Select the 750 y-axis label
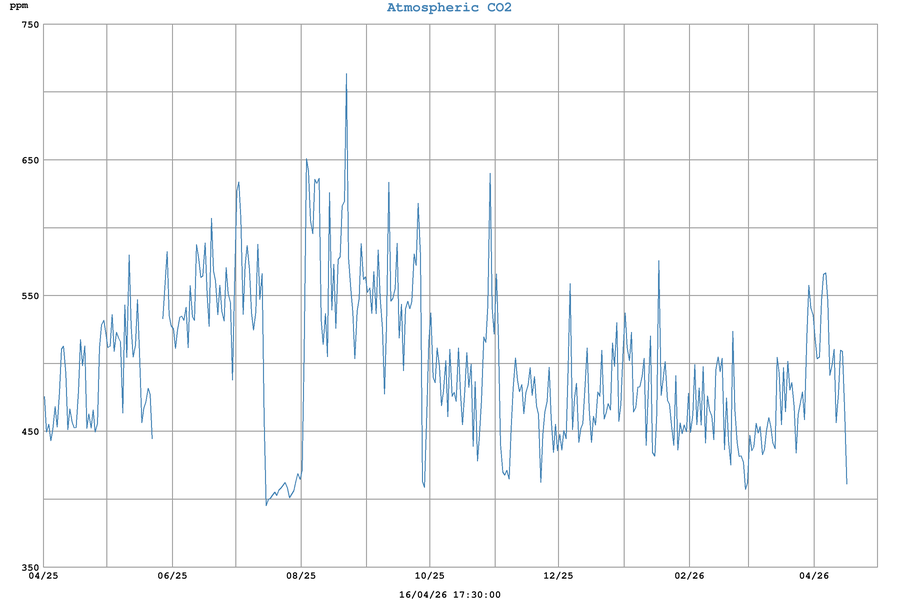 (x=27, y=24)
